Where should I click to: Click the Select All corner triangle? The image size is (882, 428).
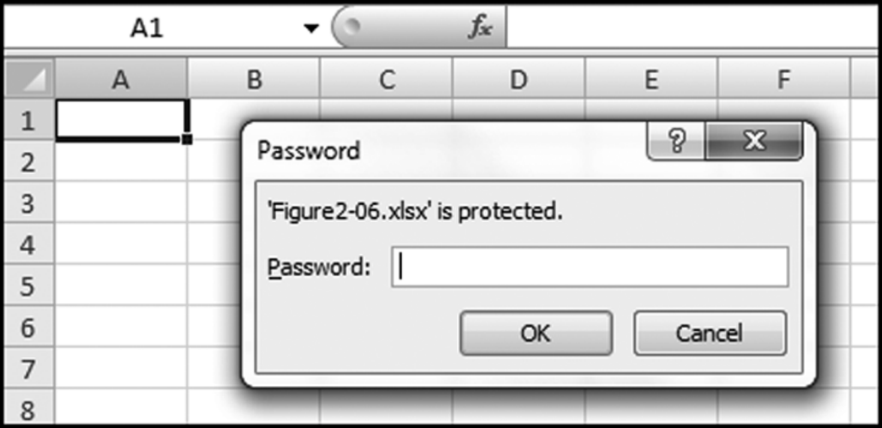(x=31, y=80)
